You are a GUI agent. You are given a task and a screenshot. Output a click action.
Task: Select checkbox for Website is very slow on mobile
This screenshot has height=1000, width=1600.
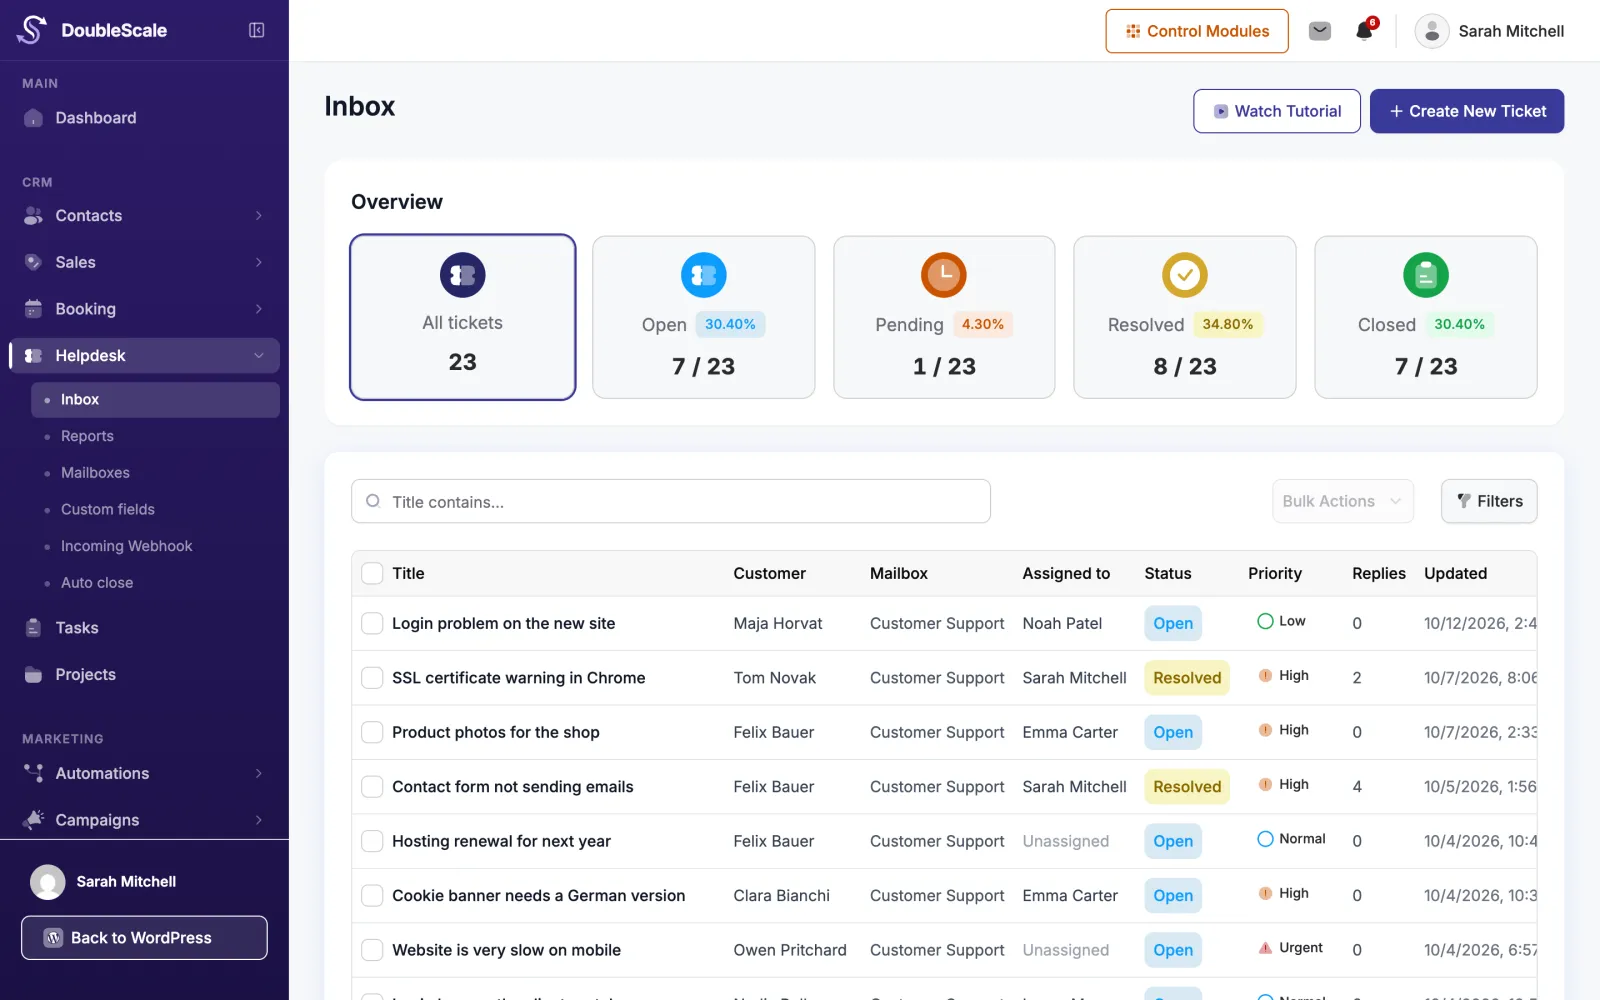tap(372, 950)
